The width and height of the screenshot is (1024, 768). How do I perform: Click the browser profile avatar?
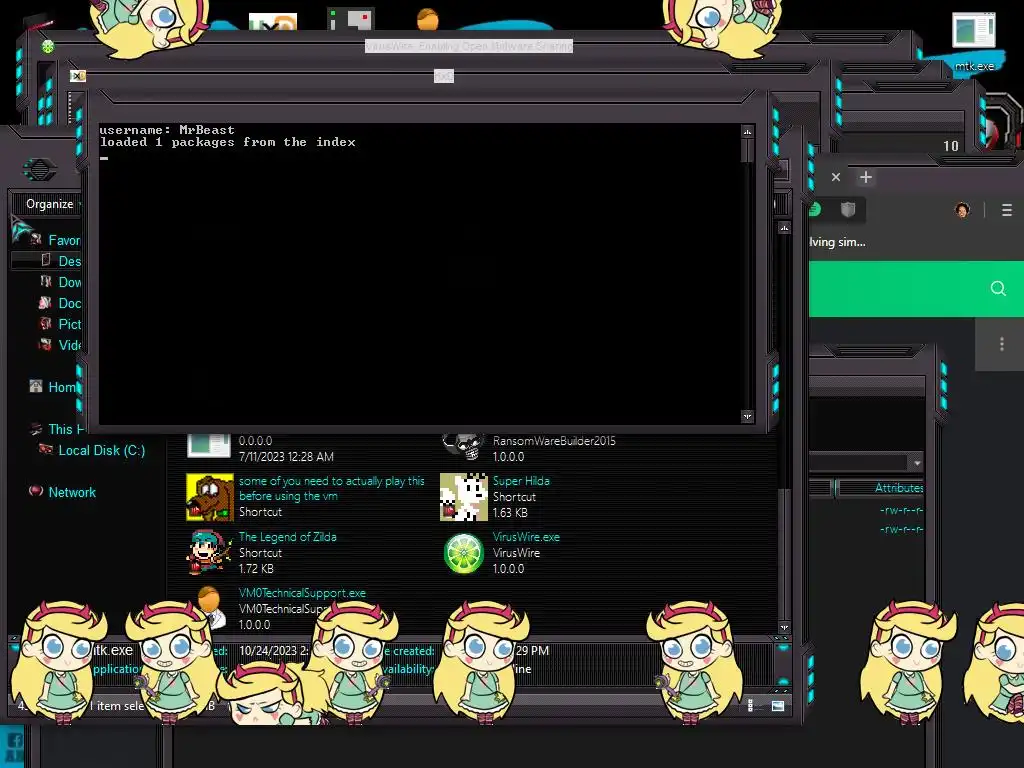tap(962, 210)
